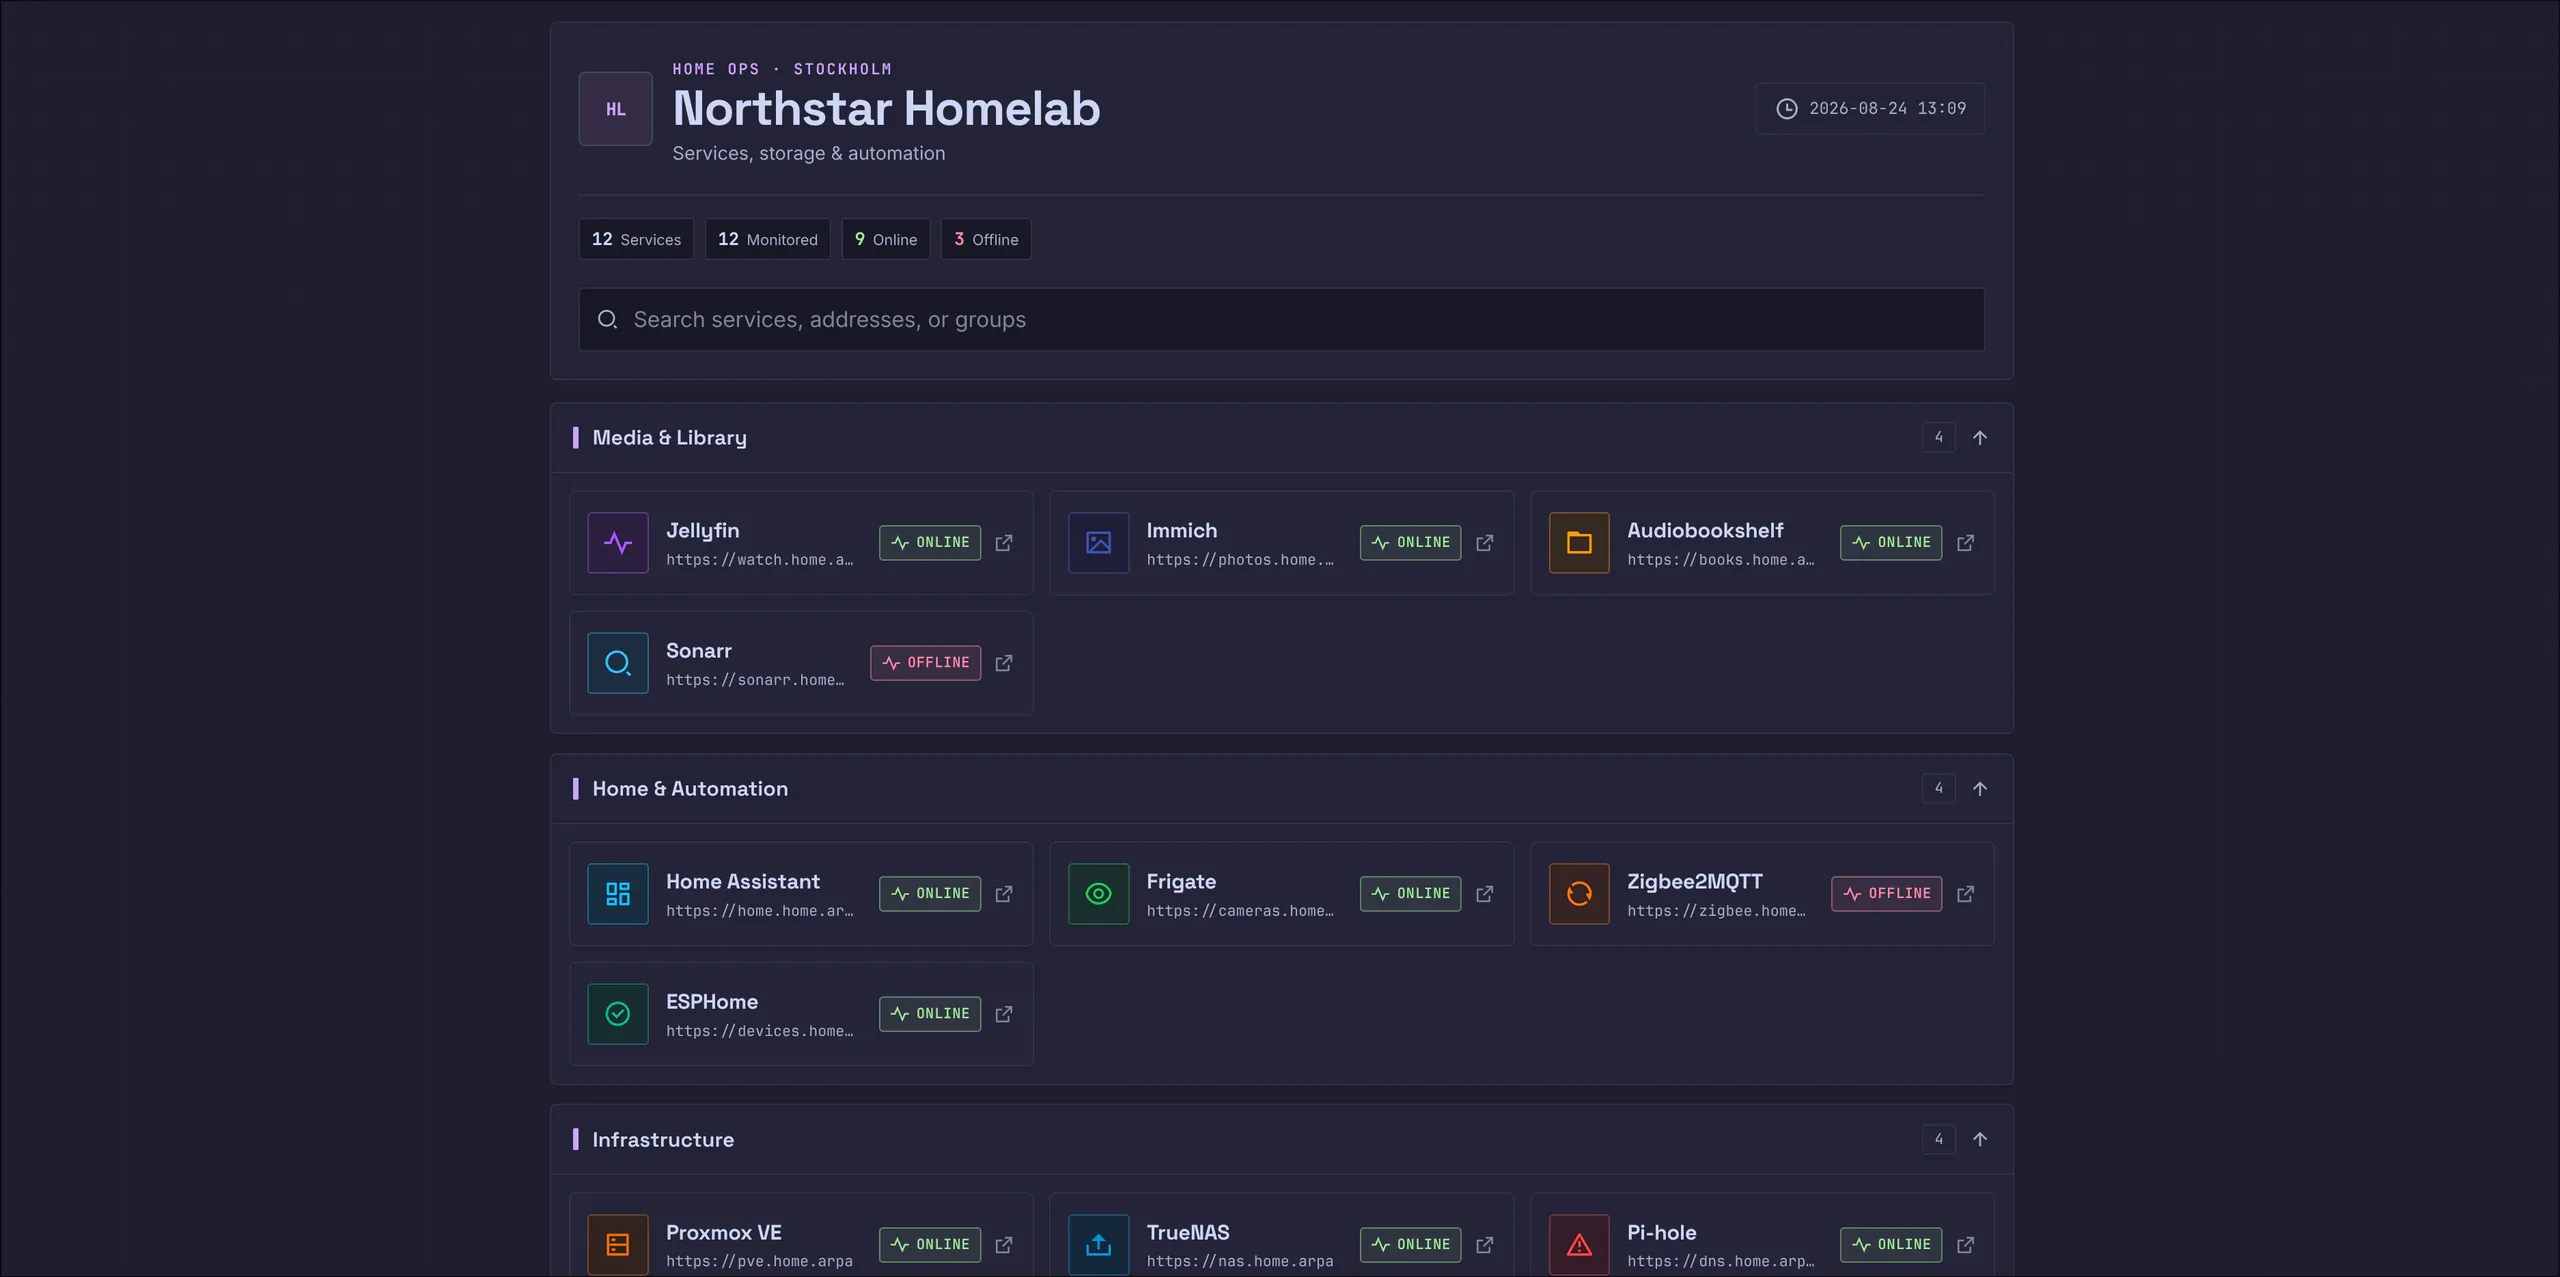The height and width of the screenshot is (1277, 2560).
Task: Click the Infrastructure section heading
Action: coord(663,1140)
